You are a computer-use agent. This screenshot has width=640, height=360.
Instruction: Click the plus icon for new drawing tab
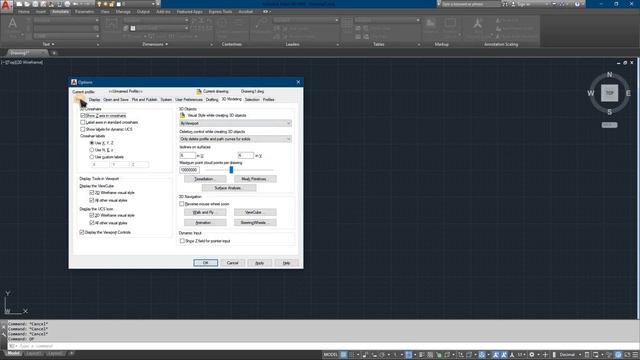tap(53, 53)
